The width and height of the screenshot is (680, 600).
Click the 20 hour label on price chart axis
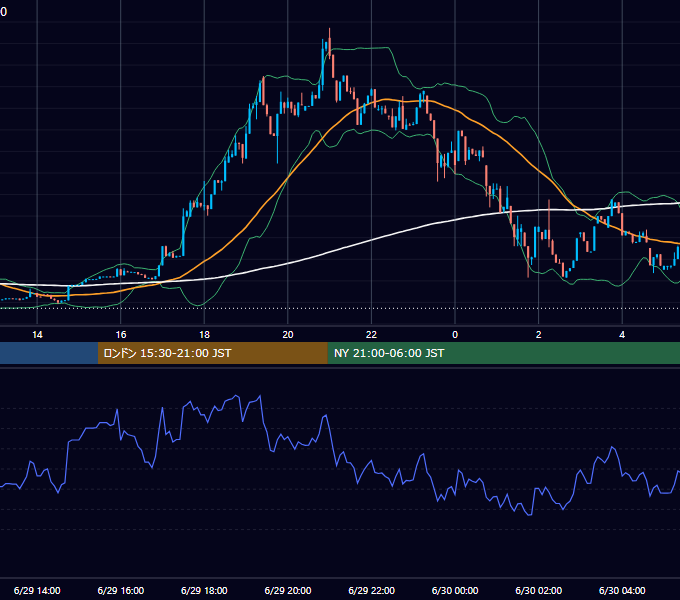coord(288,335)
